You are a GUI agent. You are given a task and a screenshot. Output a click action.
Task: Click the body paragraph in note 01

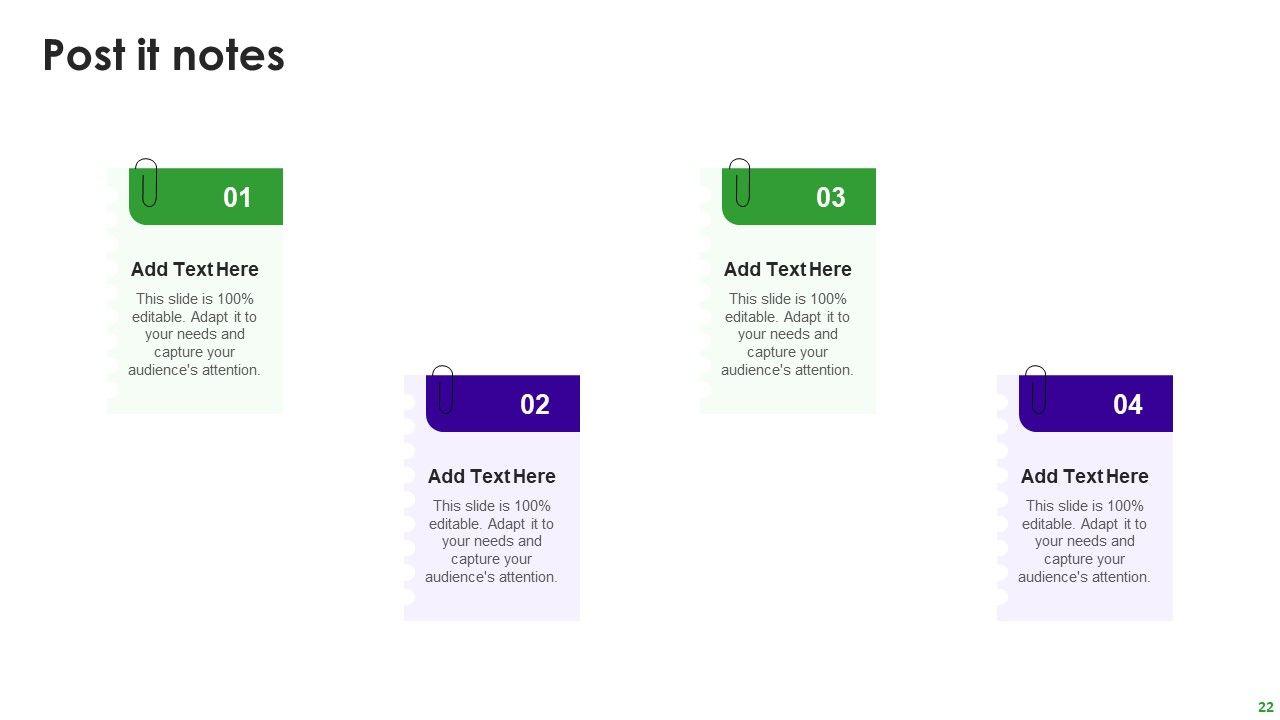click(x=194, y=334)
